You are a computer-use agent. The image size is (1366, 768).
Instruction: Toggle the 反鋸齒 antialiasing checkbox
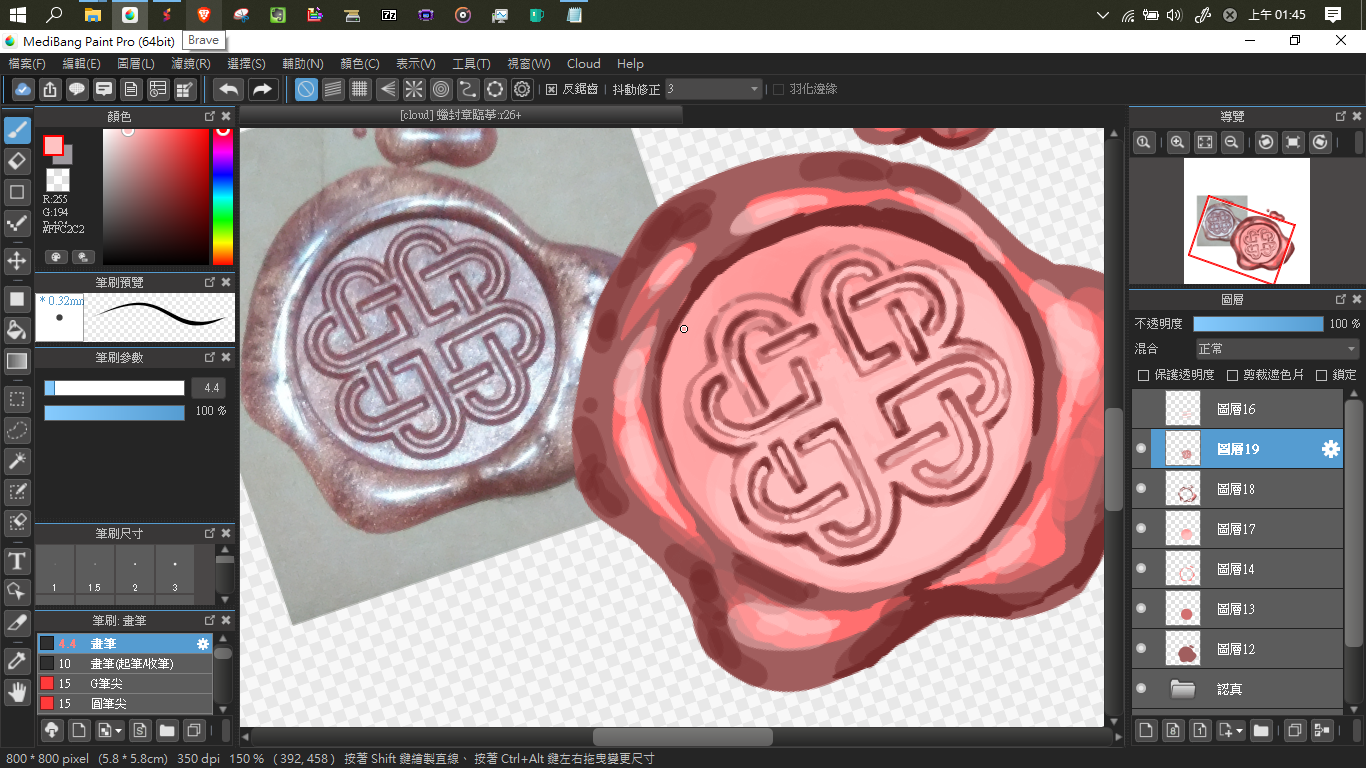point(551,89)
